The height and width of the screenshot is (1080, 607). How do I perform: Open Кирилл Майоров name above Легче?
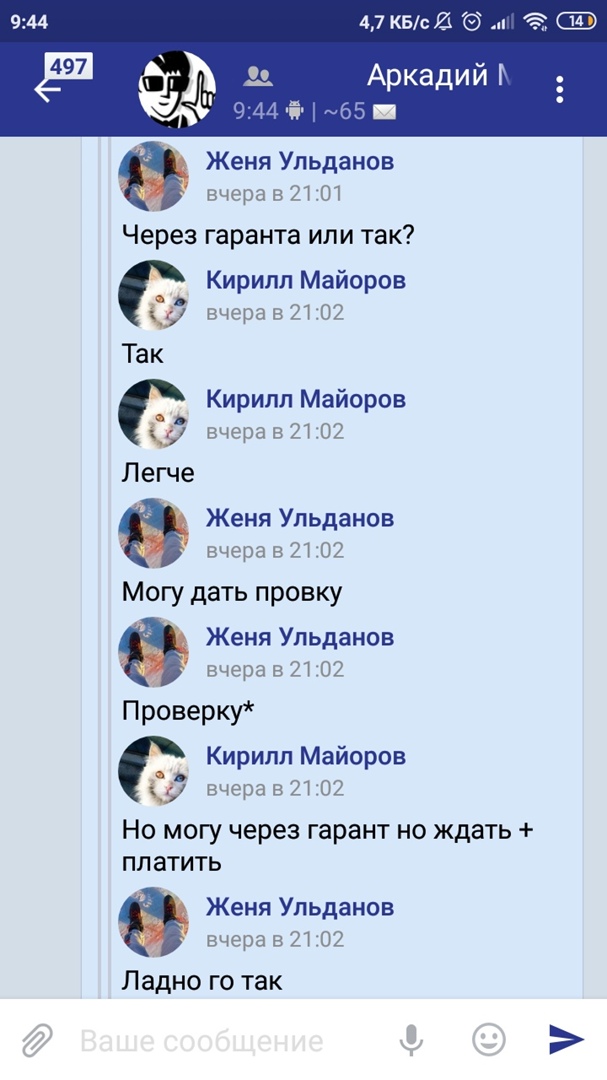[306, 399]
